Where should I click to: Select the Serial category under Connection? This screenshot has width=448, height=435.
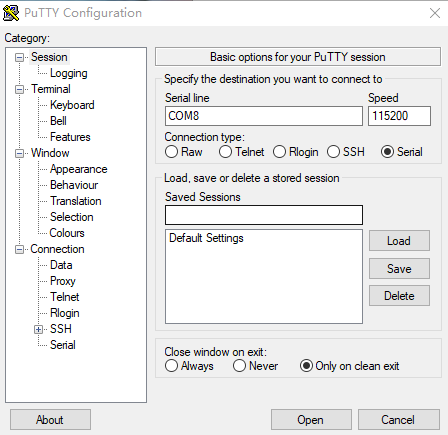[63, 345]
